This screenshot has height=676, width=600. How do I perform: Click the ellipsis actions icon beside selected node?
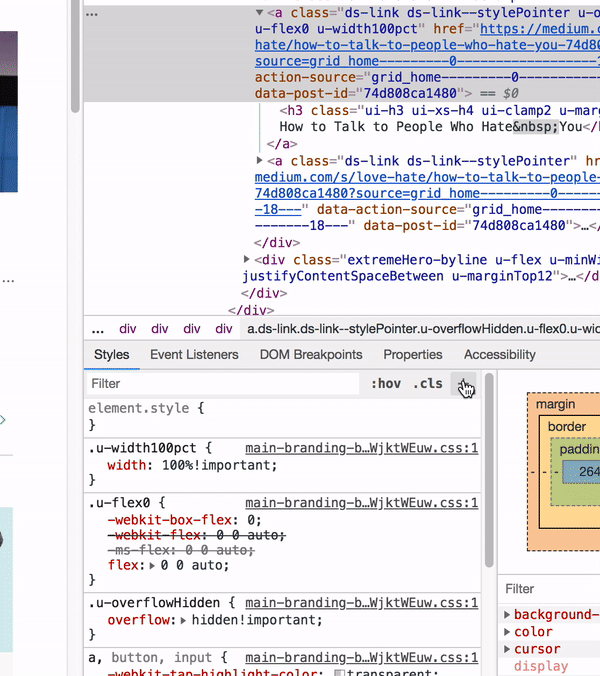click(x=92, y=14)
